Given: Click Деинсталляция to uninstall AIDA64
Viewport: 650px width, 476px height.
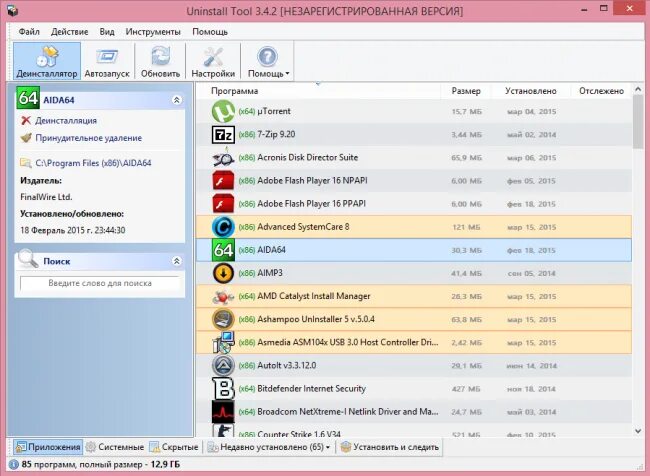Looking at the screenshot, I should click(66, 121).
